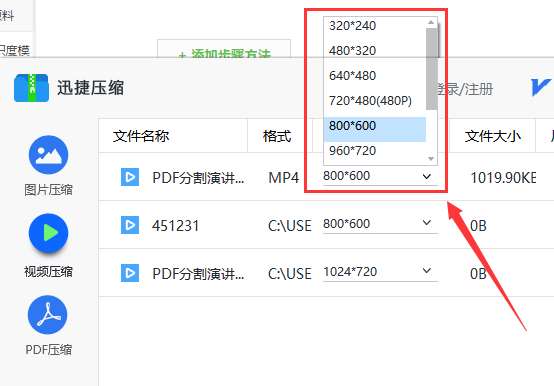Click the play icon beside 451231 file
This screenshot has width=554, height=386.
130,225
